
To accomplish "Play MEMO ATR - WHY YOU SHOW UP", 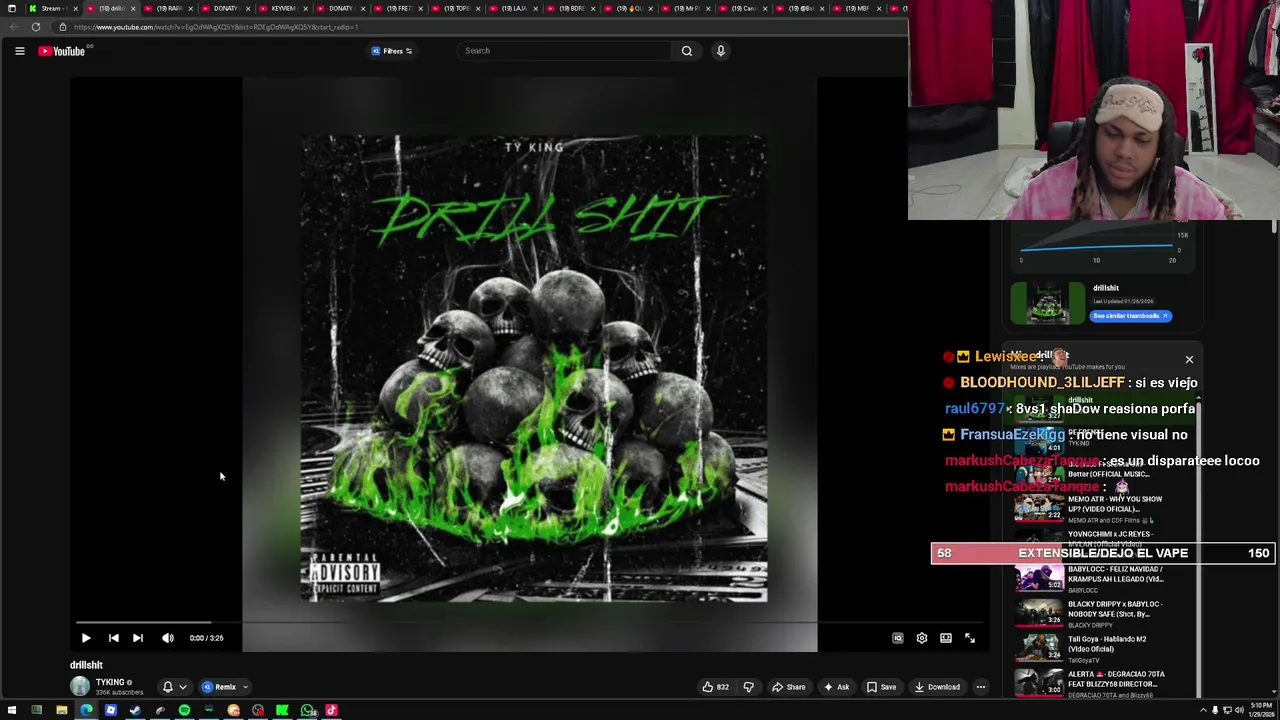I will [x=1098, y=509].
